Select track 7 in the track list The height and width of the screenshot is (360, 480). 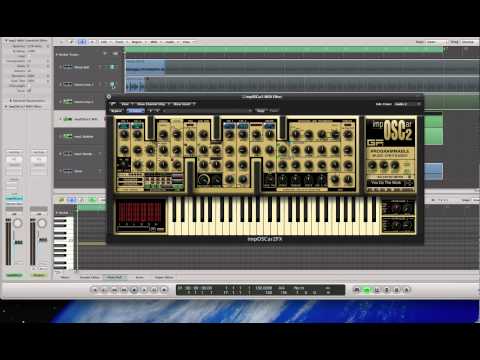coord(80,171)
